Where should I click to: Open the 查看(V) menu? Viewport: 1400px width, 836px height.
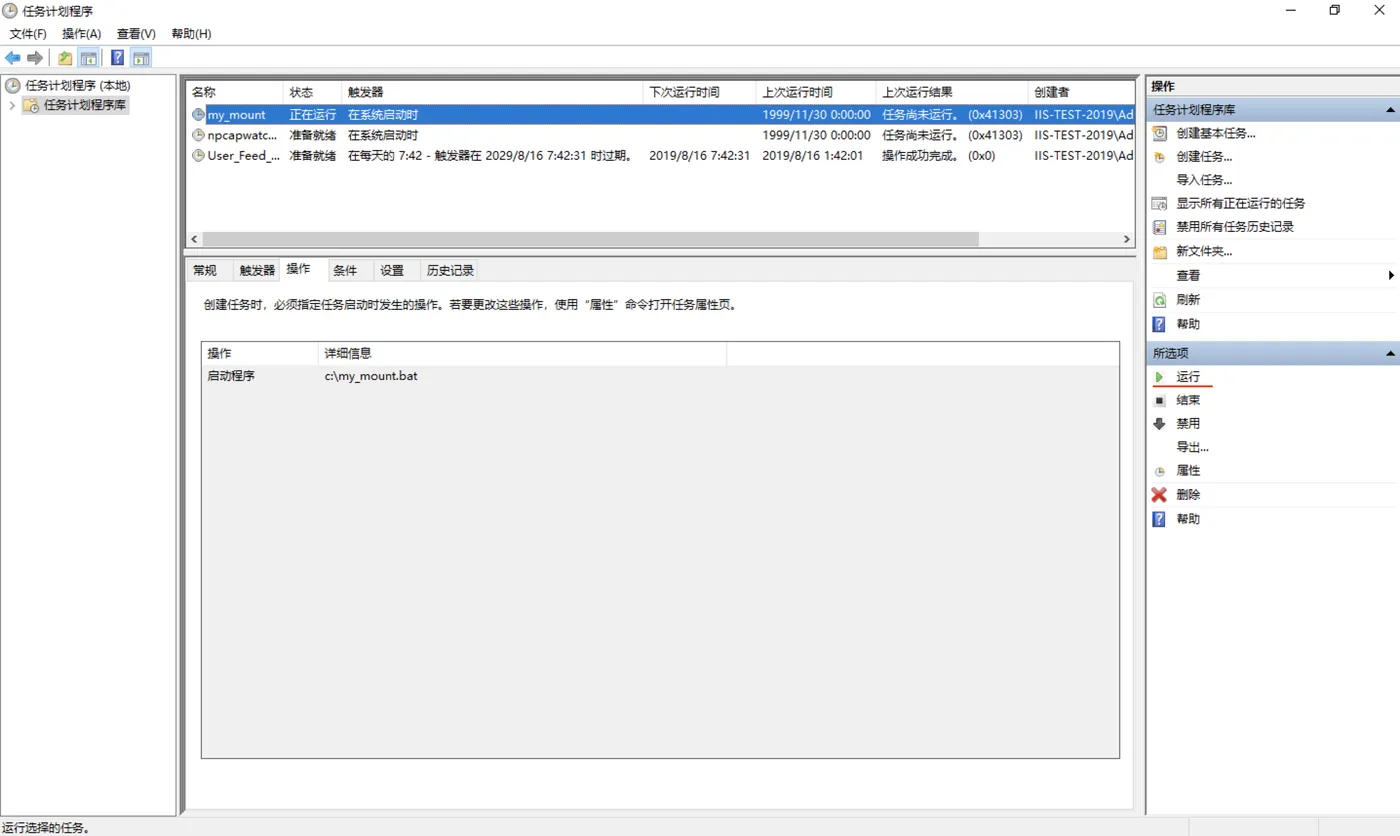(x=136, y=34)
